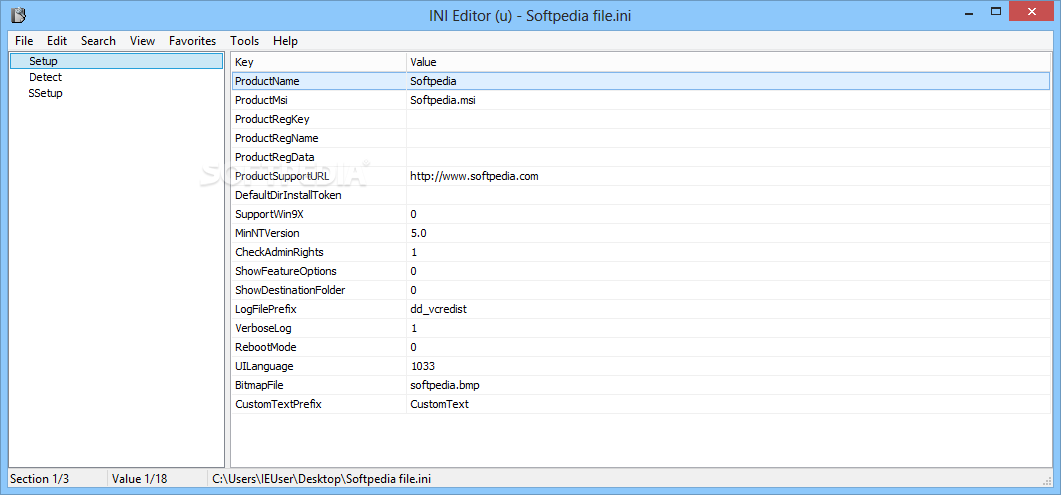Select the UILanguage key

tap(264, 365)
